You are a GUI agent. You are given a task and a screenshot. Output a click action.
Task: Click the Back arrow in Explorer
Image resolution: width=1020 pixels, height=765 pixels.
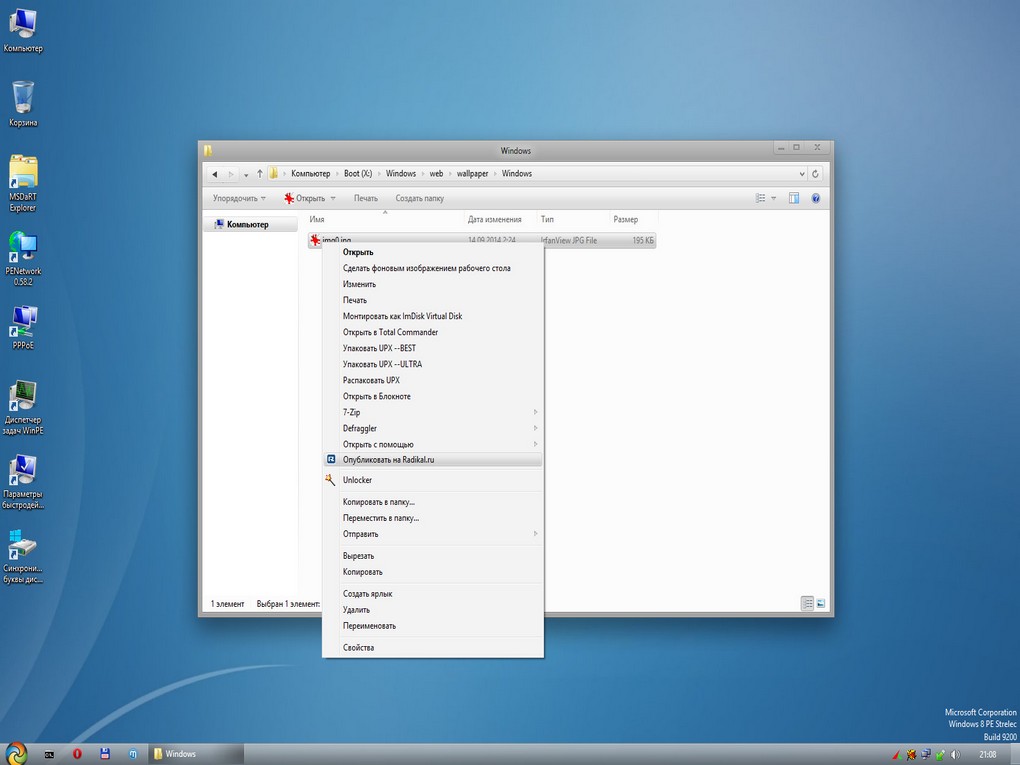pyautogui.click(x=215, y=174)
